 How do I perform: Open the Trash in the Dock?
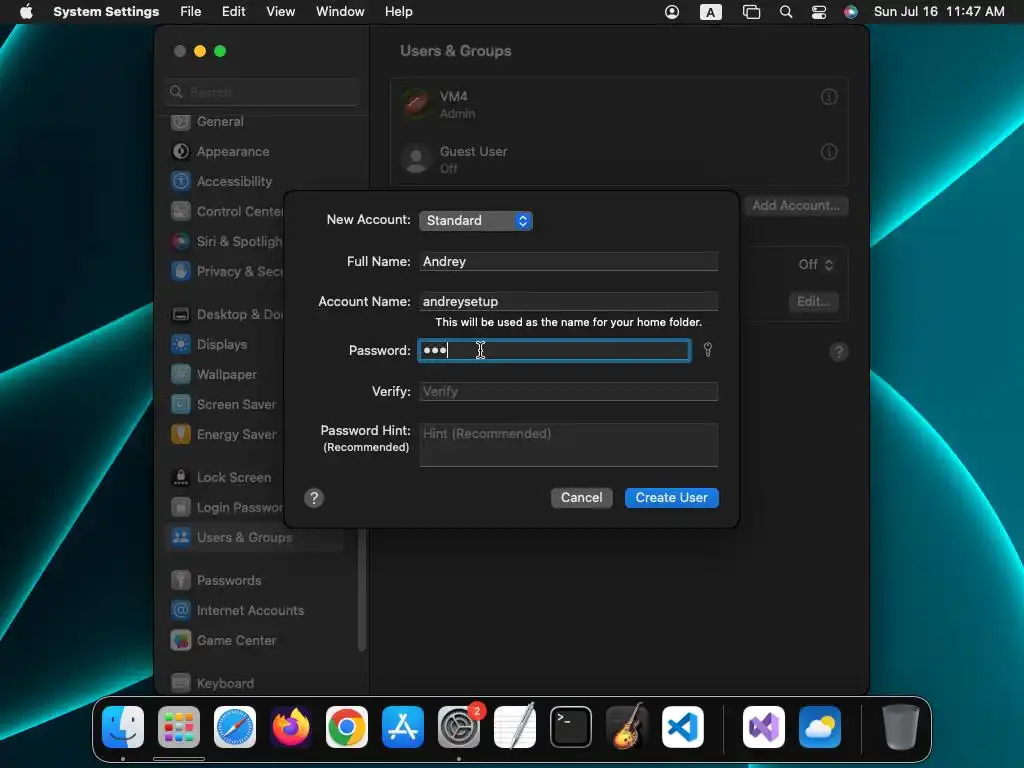click(901, 727)
